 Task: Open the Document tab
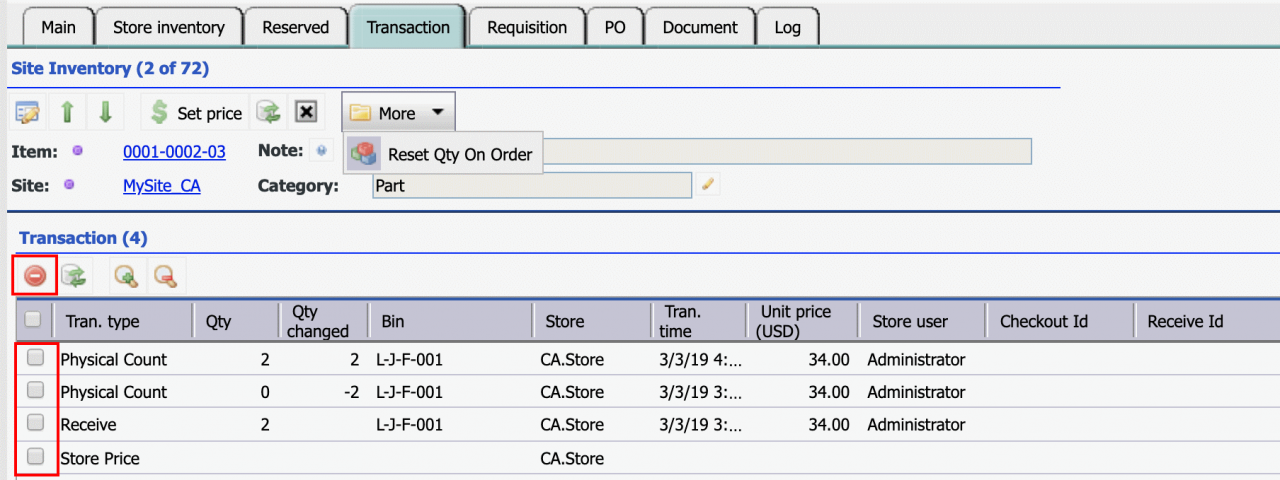point(700,27)
